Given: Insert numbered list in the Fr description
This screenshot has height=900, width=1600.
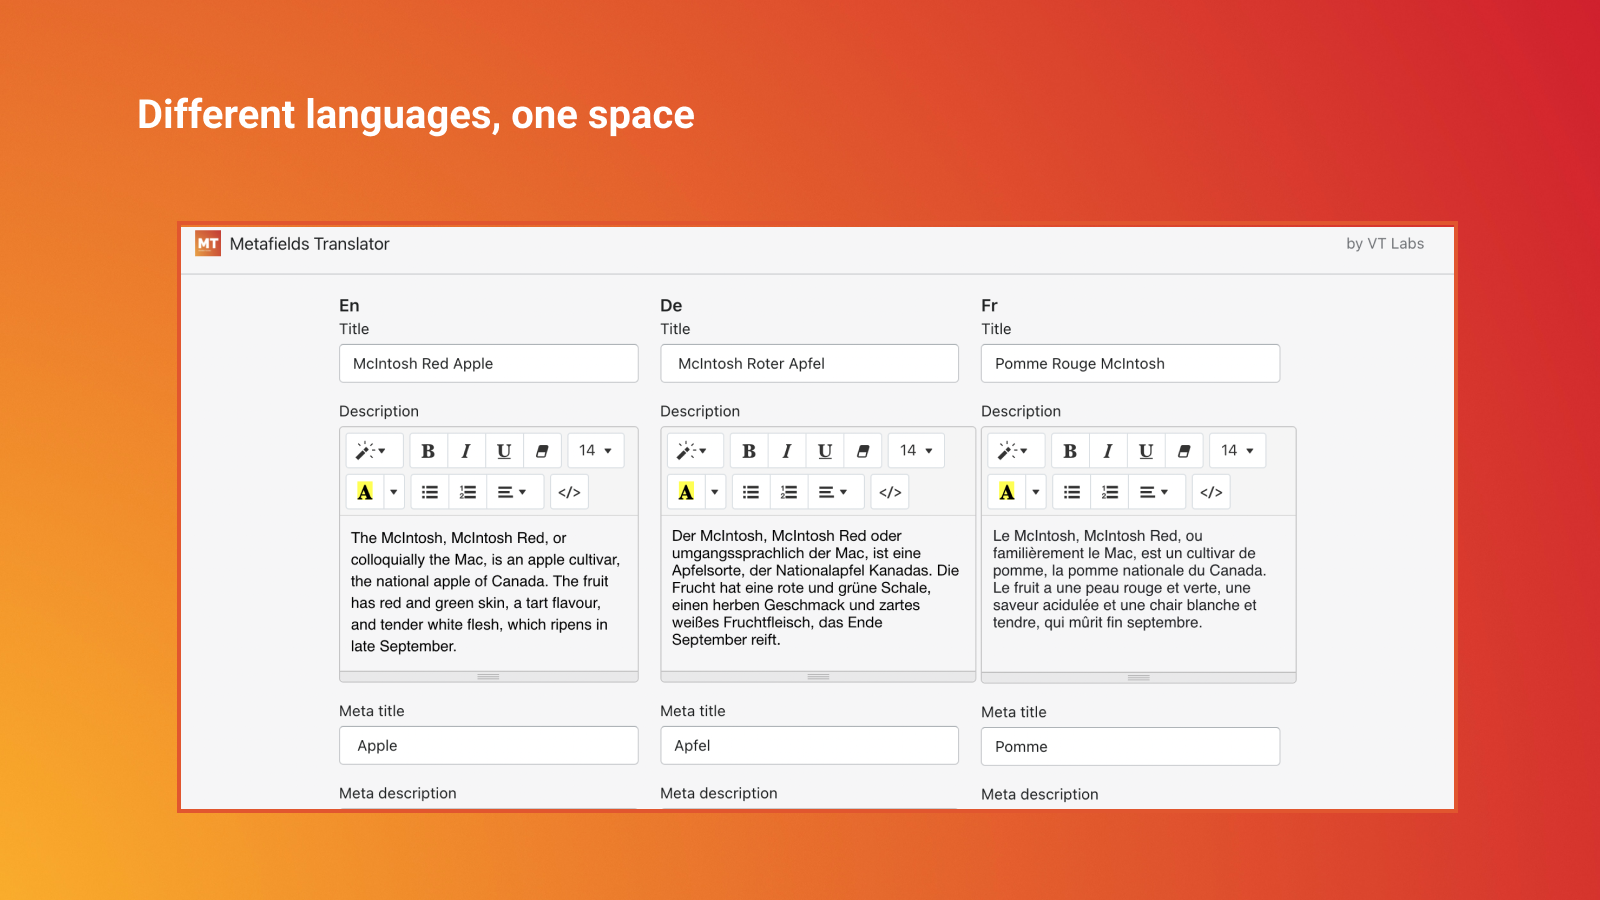Looking at the screenshot, I should (x=1110, y=492).
